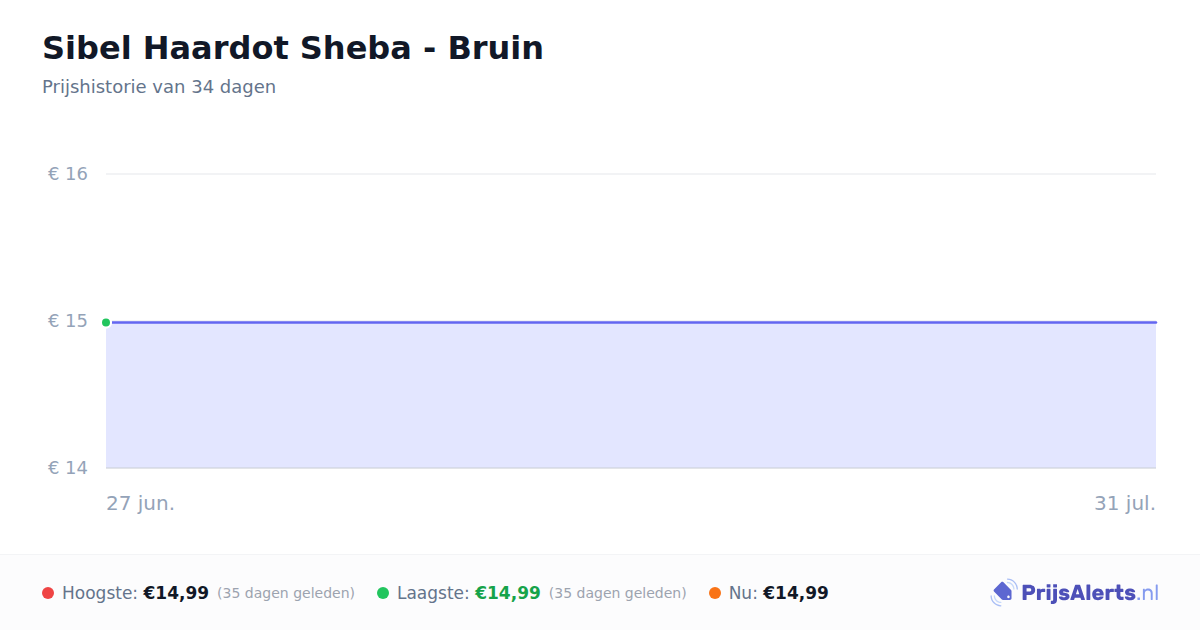This screenshot has height=630, width=1200.
Task: Click the € 16 axis label
Action: tap(68, 174)
